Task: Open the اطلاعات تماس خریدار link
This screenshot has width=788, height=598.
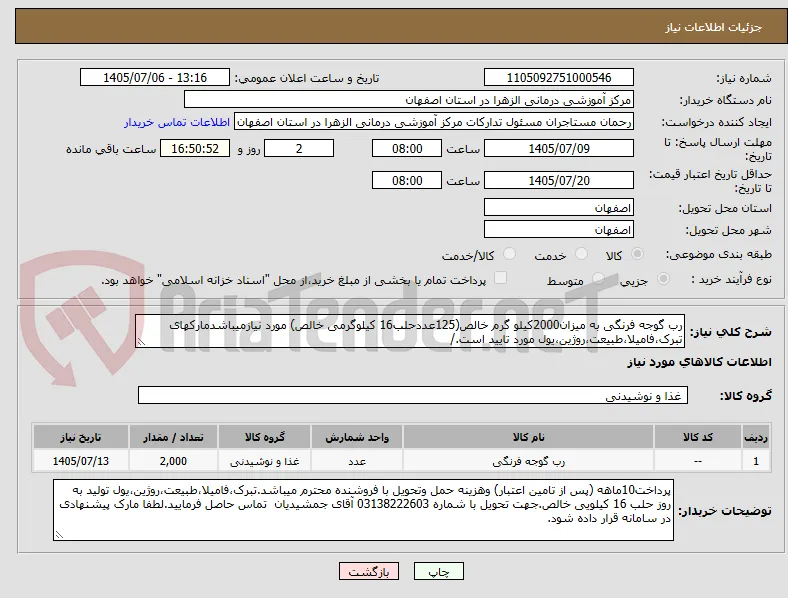Action: point(177,122)
